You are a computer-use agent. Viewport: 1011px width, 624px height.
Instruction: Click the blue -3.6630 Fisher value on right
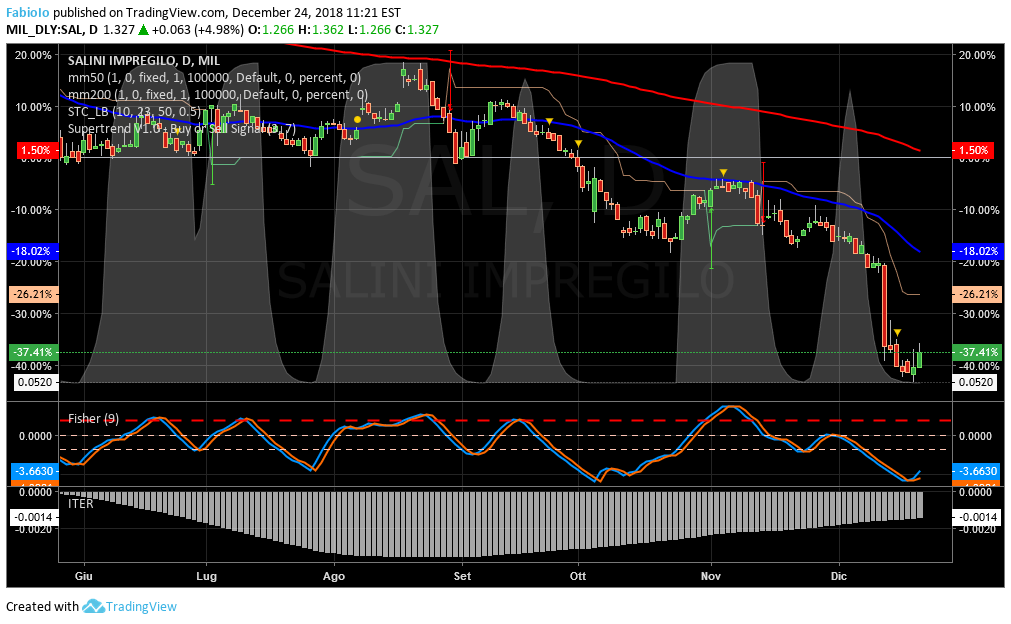pyautogui.click(x=976, y=471)
